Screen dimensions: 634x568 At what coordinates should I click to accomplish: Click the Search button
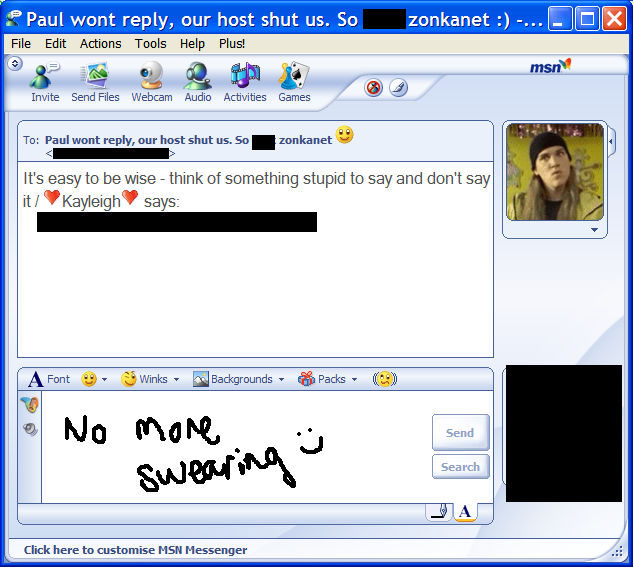[x=461, y=467]
